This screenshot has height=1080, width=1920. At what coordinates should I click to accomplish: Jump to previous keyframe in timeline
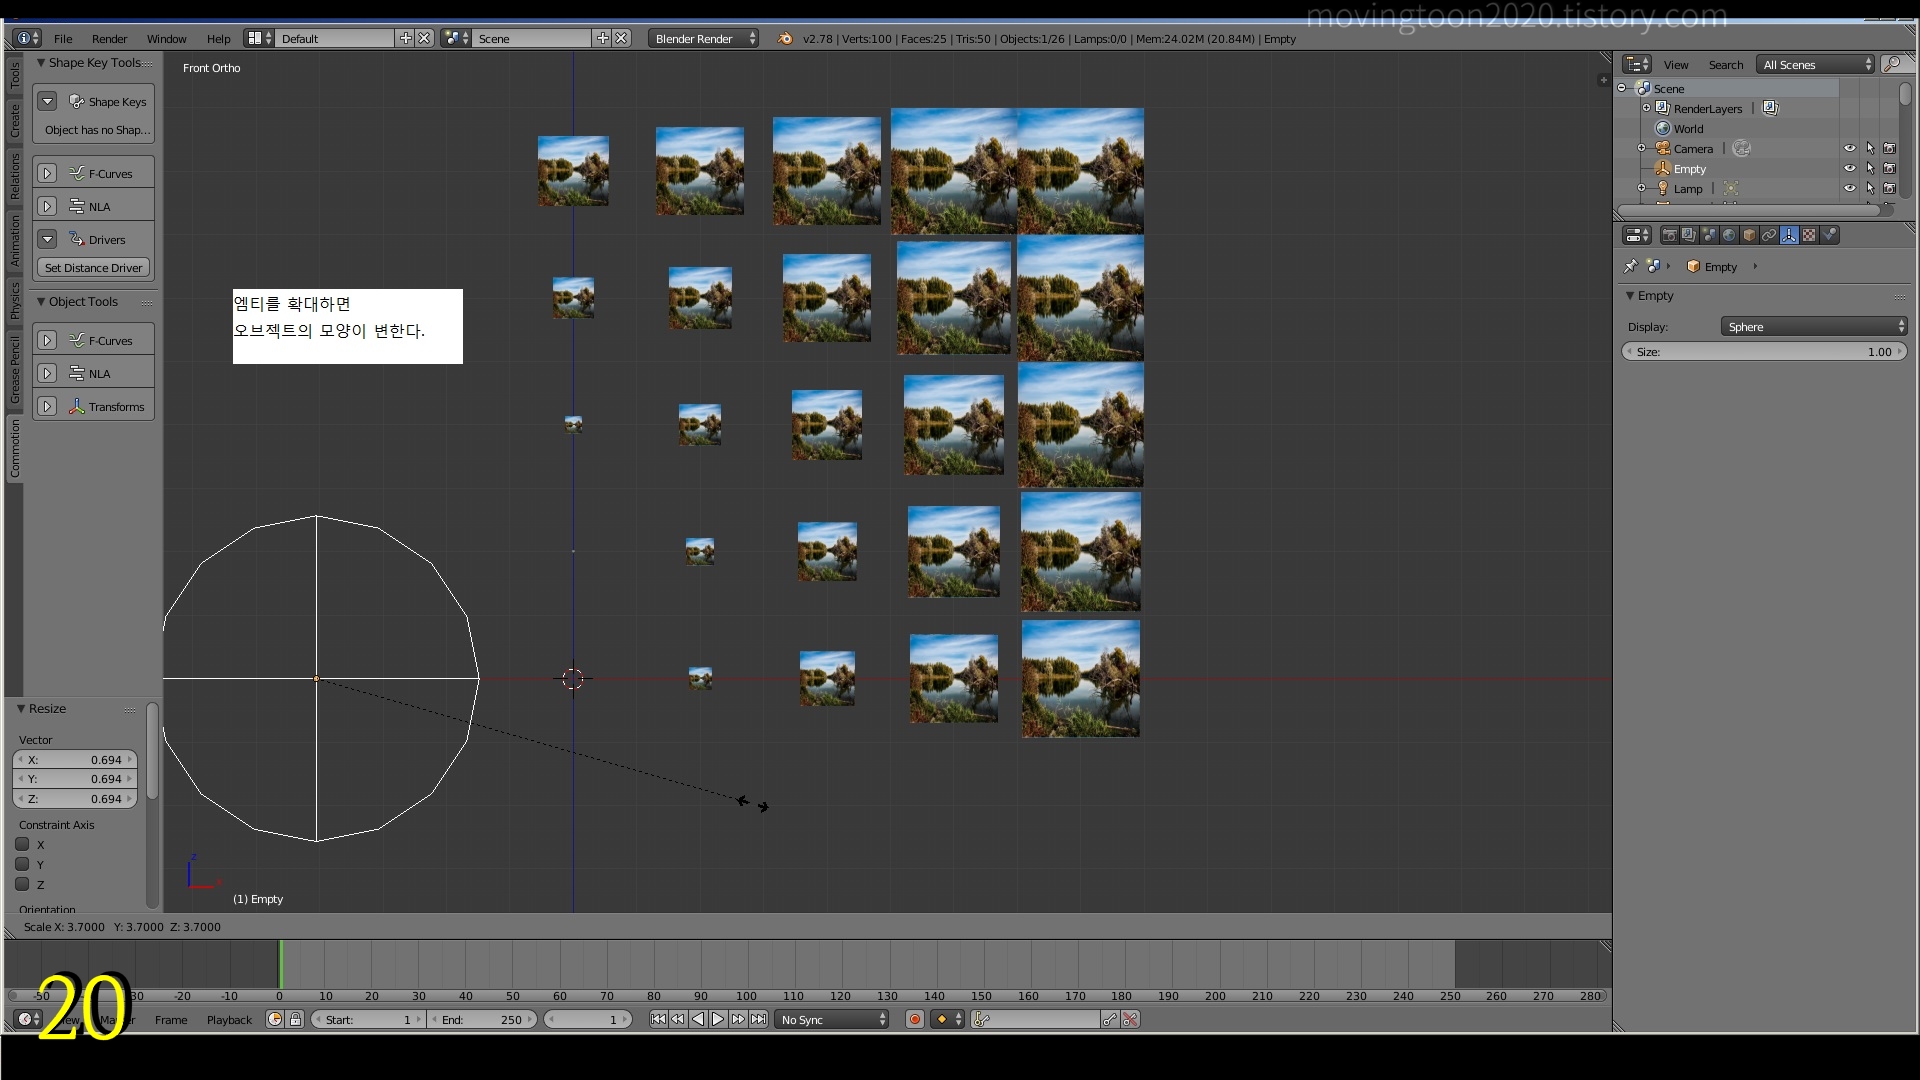[x=678, y=1019]
